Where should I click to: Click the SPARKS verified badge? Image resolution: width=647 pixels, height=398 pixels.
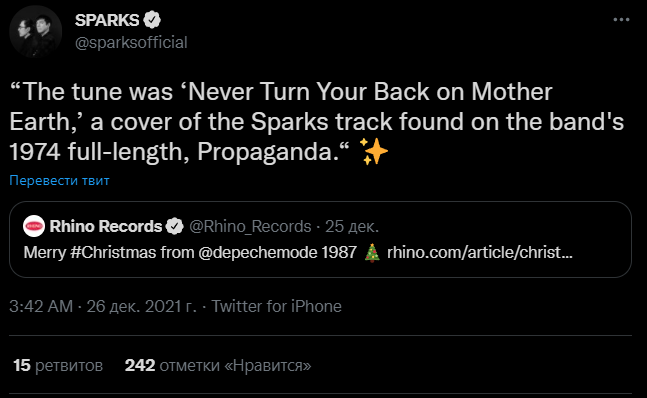(x=152, y=20)
